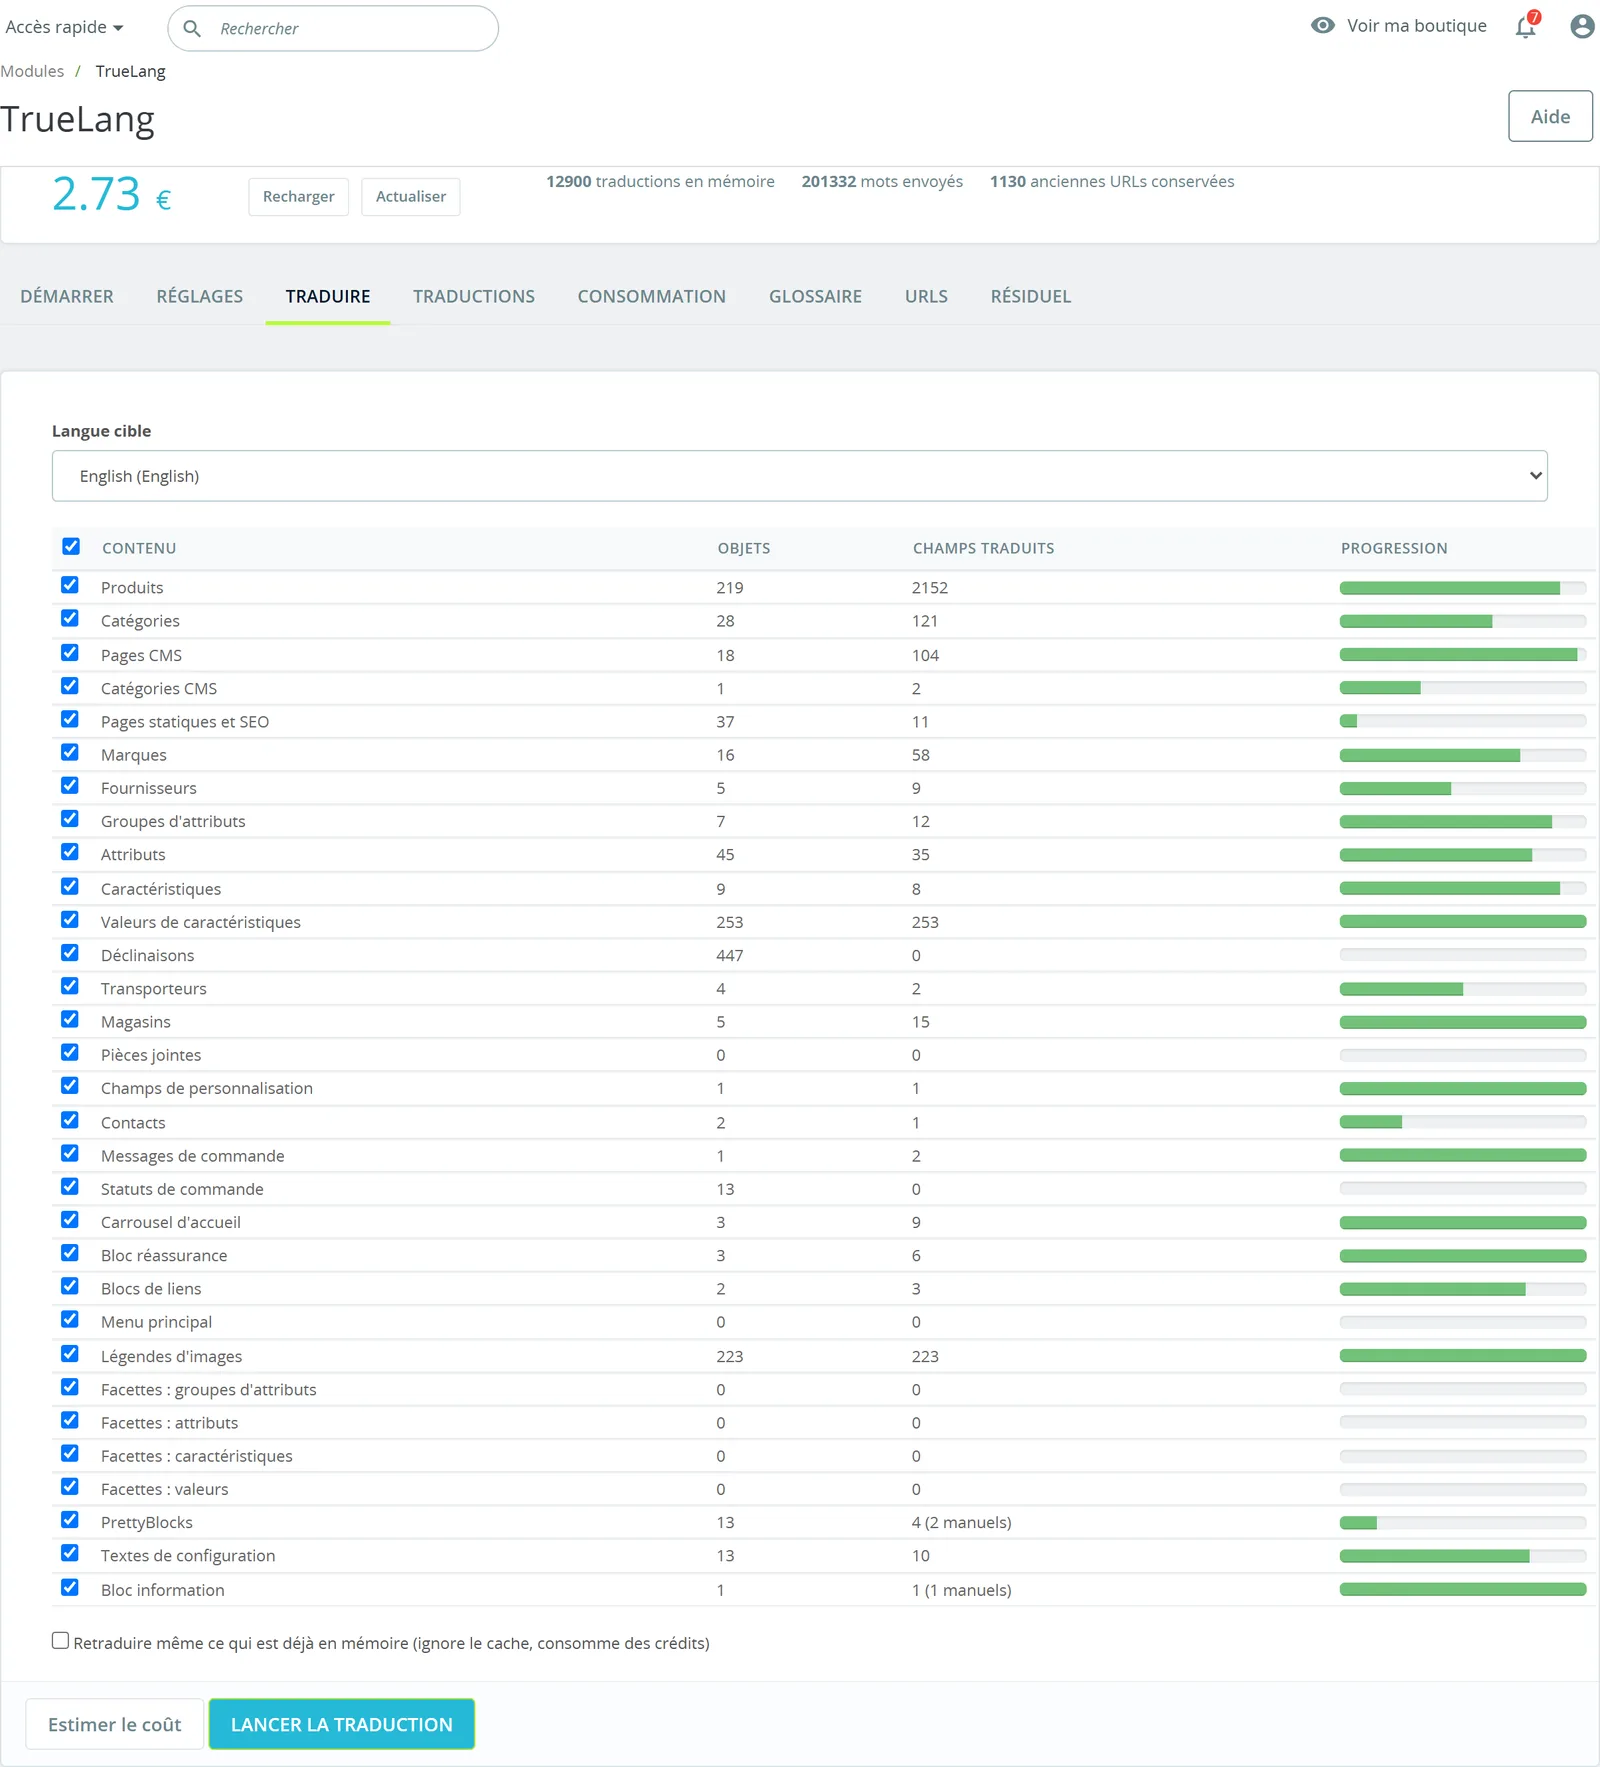The image size is (1600, 1767).
Task: Enable the Retraduire même ce qui est déjà en mémoire checkbox
Action: tap(61, 1641)
